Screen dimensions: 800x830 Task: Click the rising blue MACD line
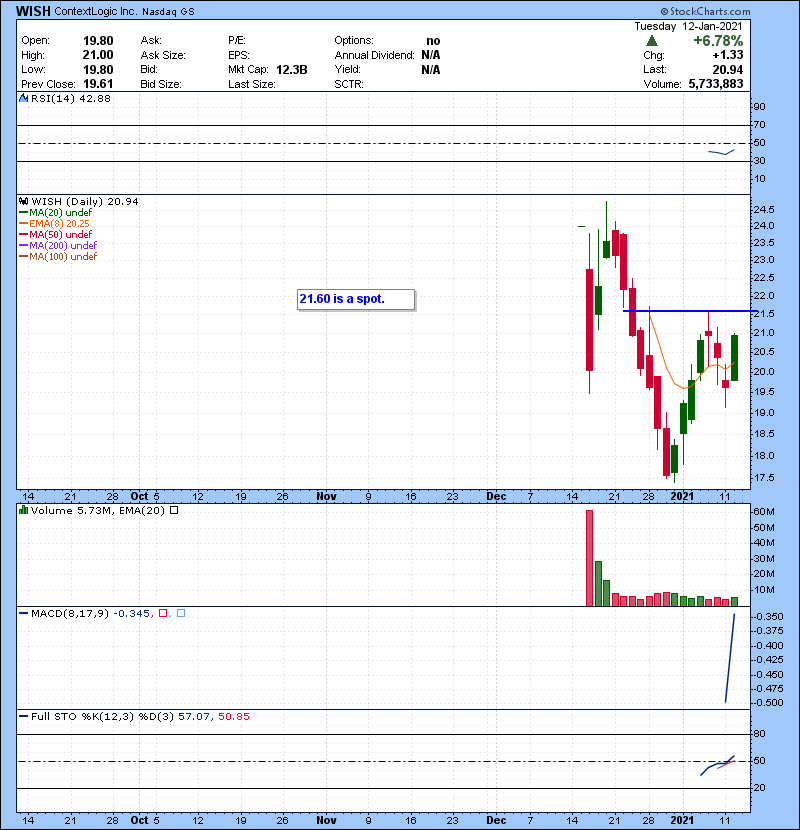[730, 658]
